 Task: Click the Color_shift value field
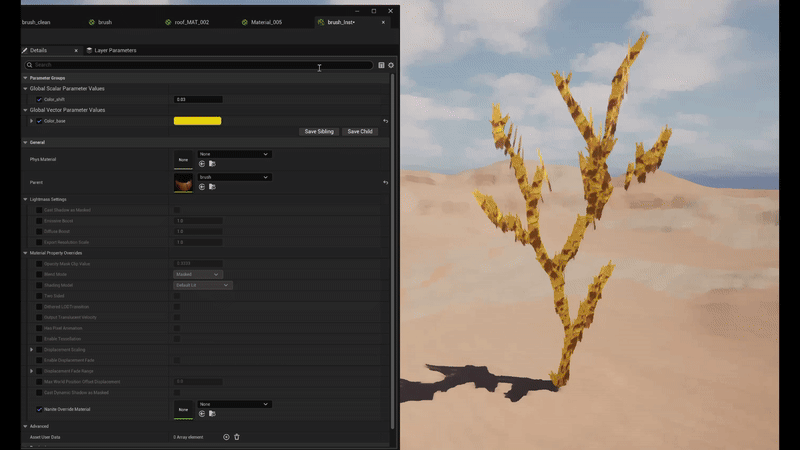coord(198,99)
